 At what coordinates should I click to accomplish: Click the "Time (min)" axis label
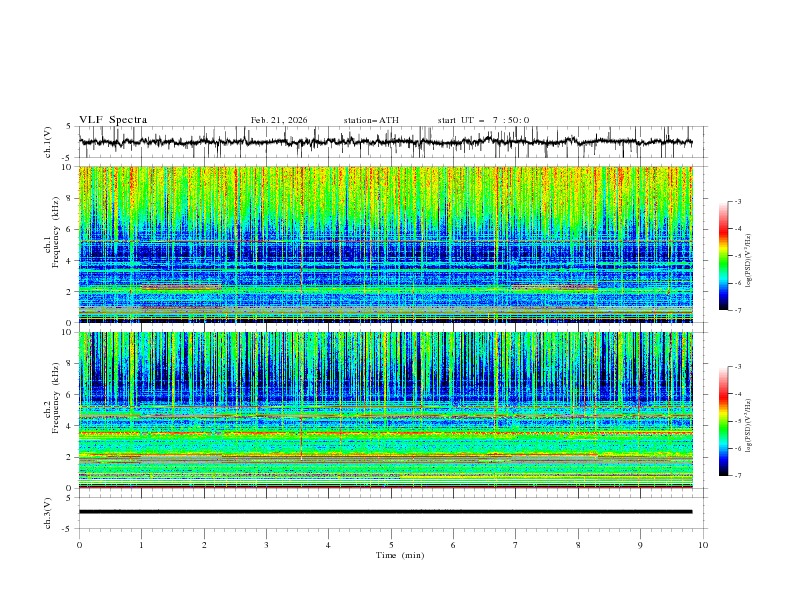tap(400, 555)
